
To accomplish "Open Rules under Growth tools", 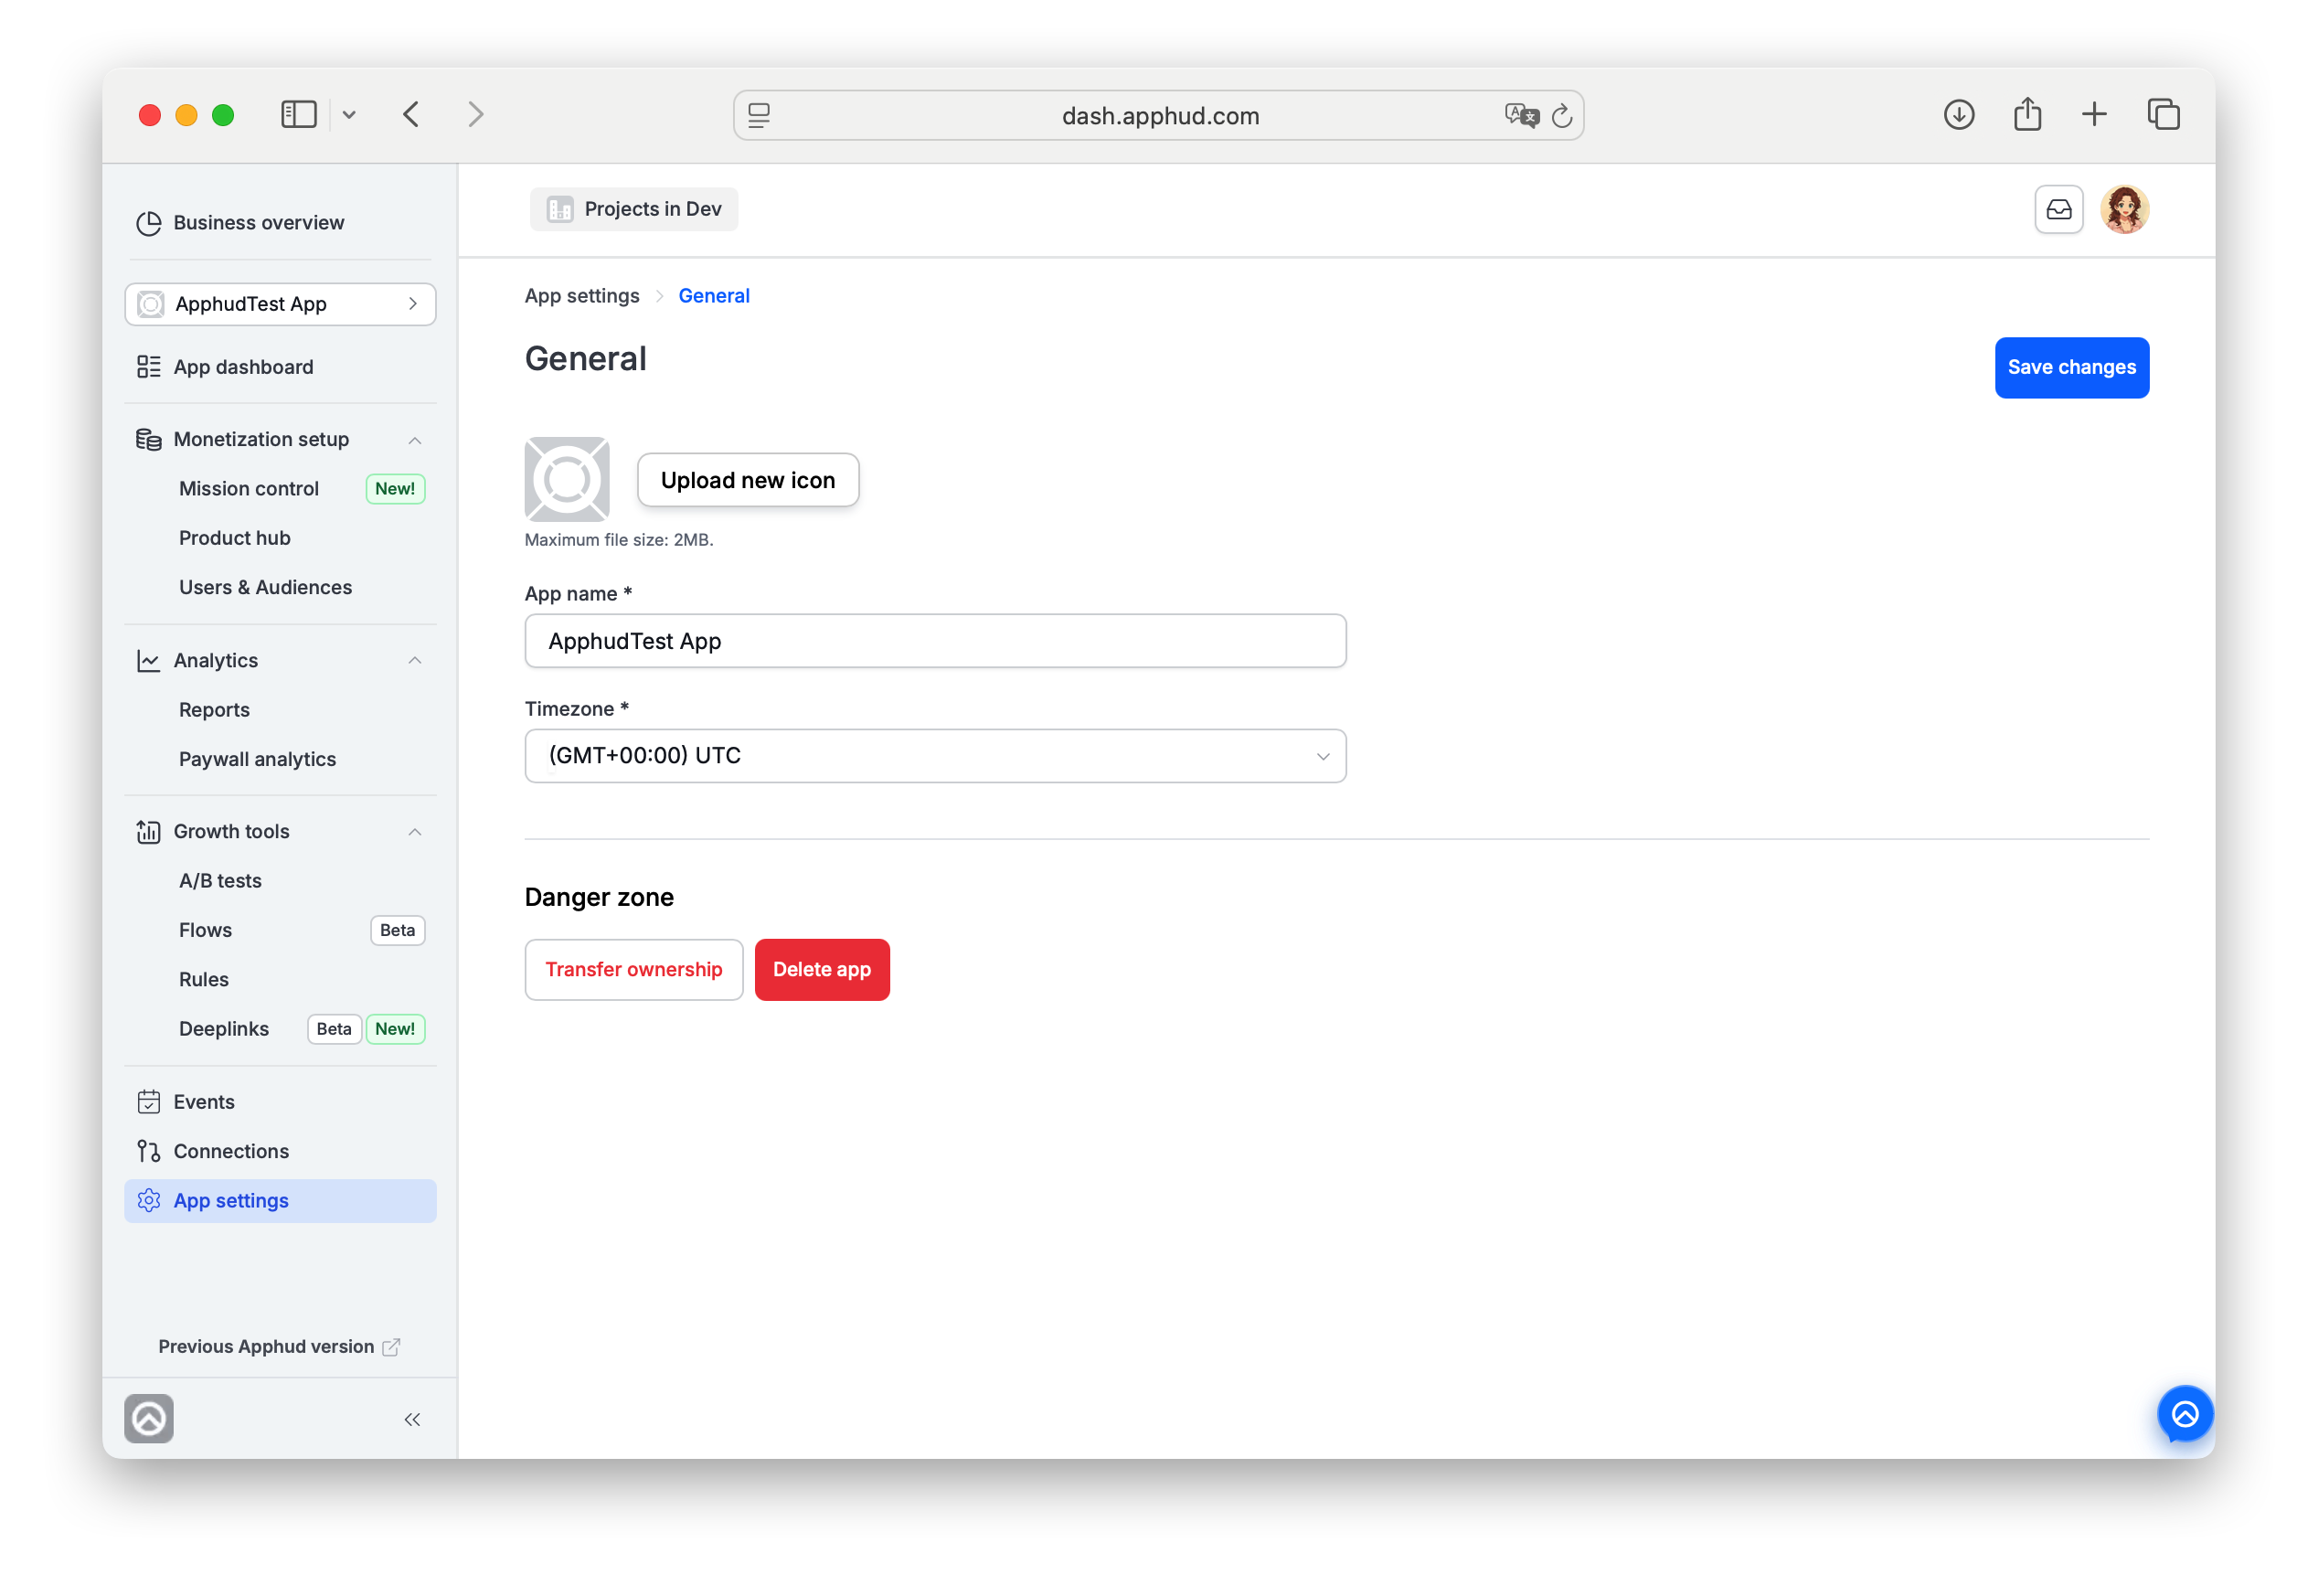I will point(204,979).
